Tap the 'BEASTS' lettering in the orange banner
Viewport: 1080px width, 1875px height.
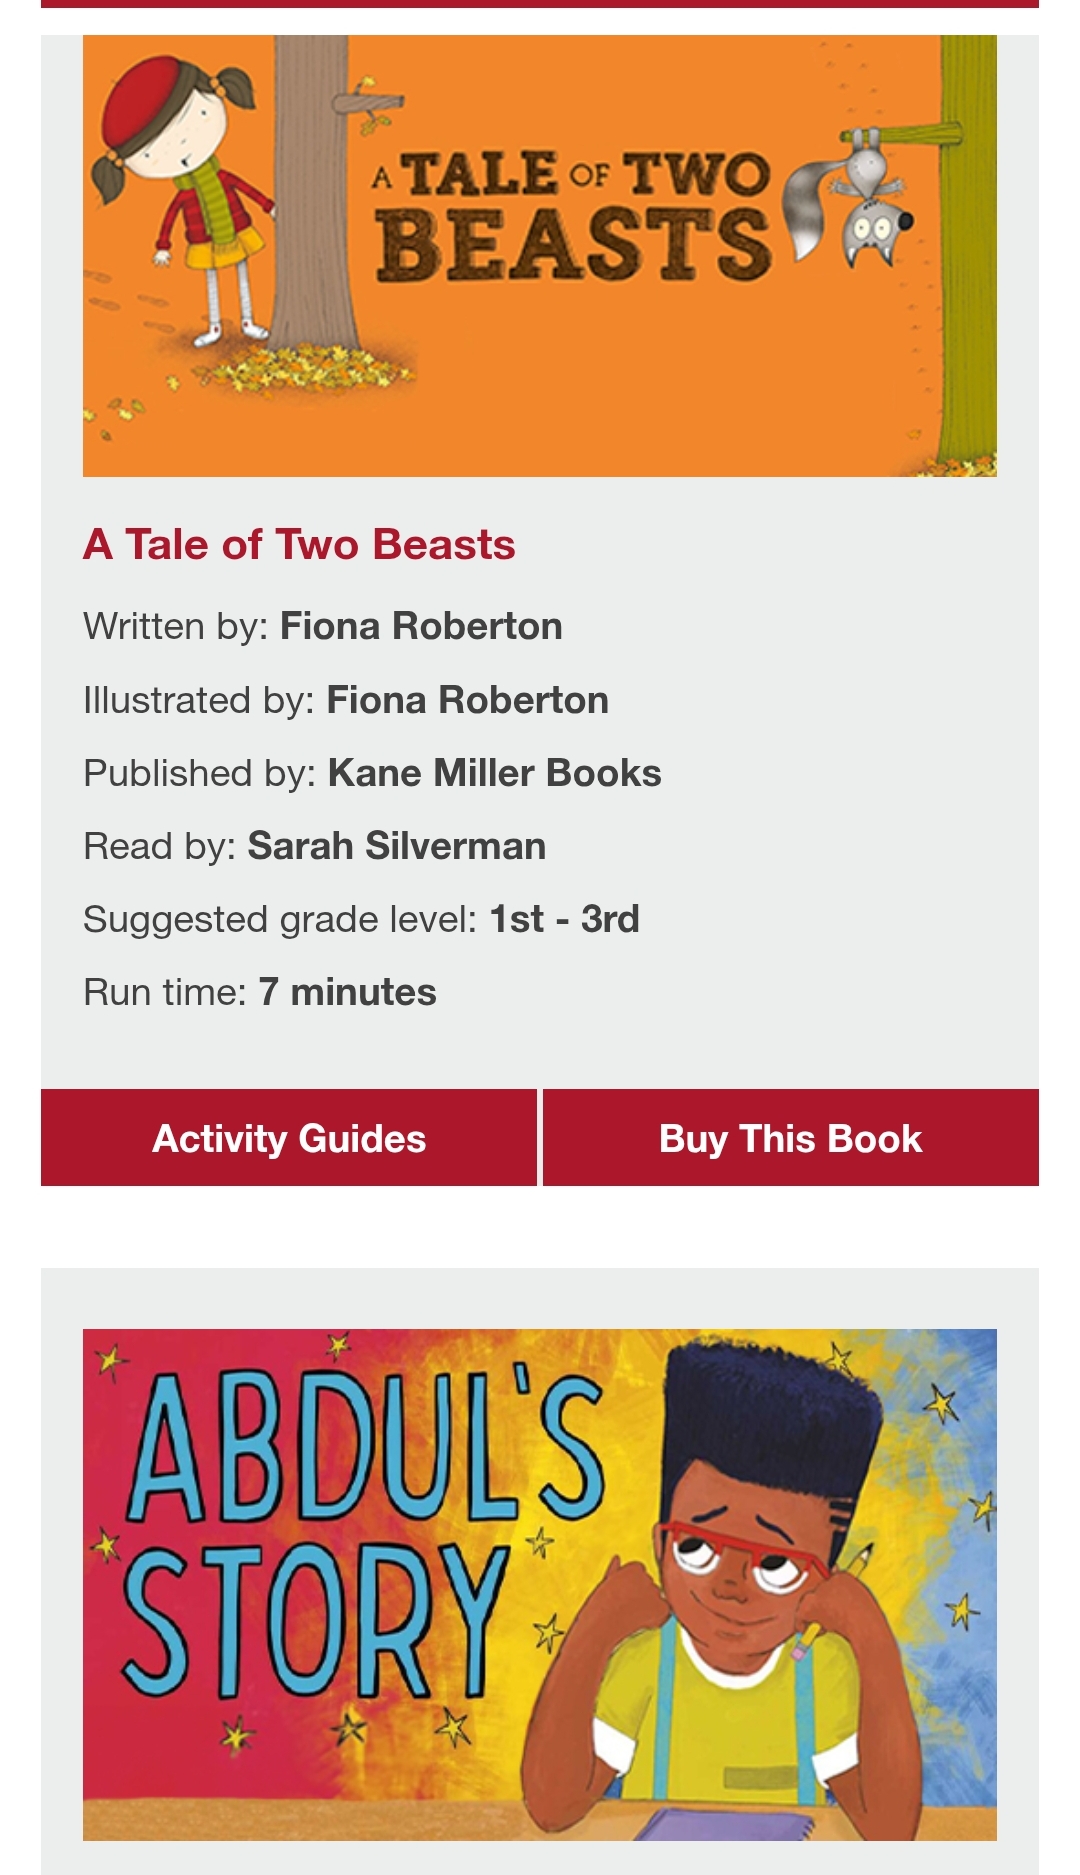coord(573,245)
